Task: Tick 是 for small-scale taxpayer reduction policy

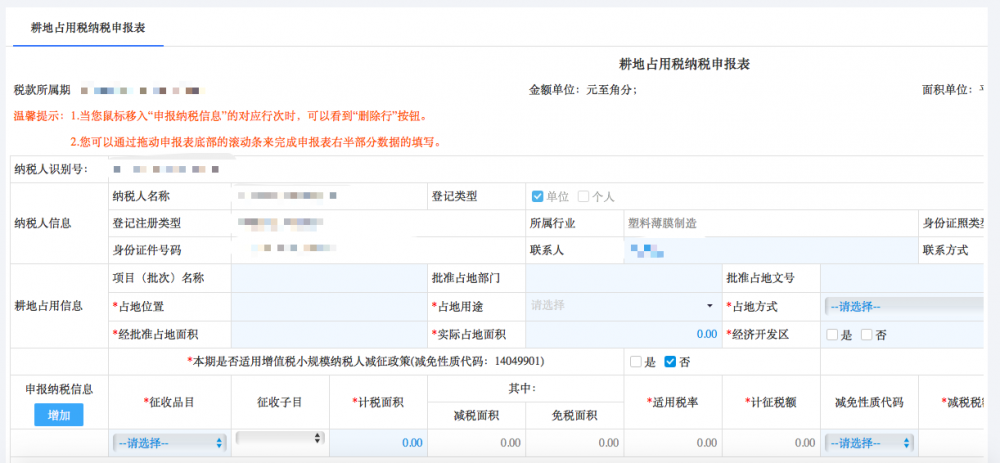Action: [635, 362]
